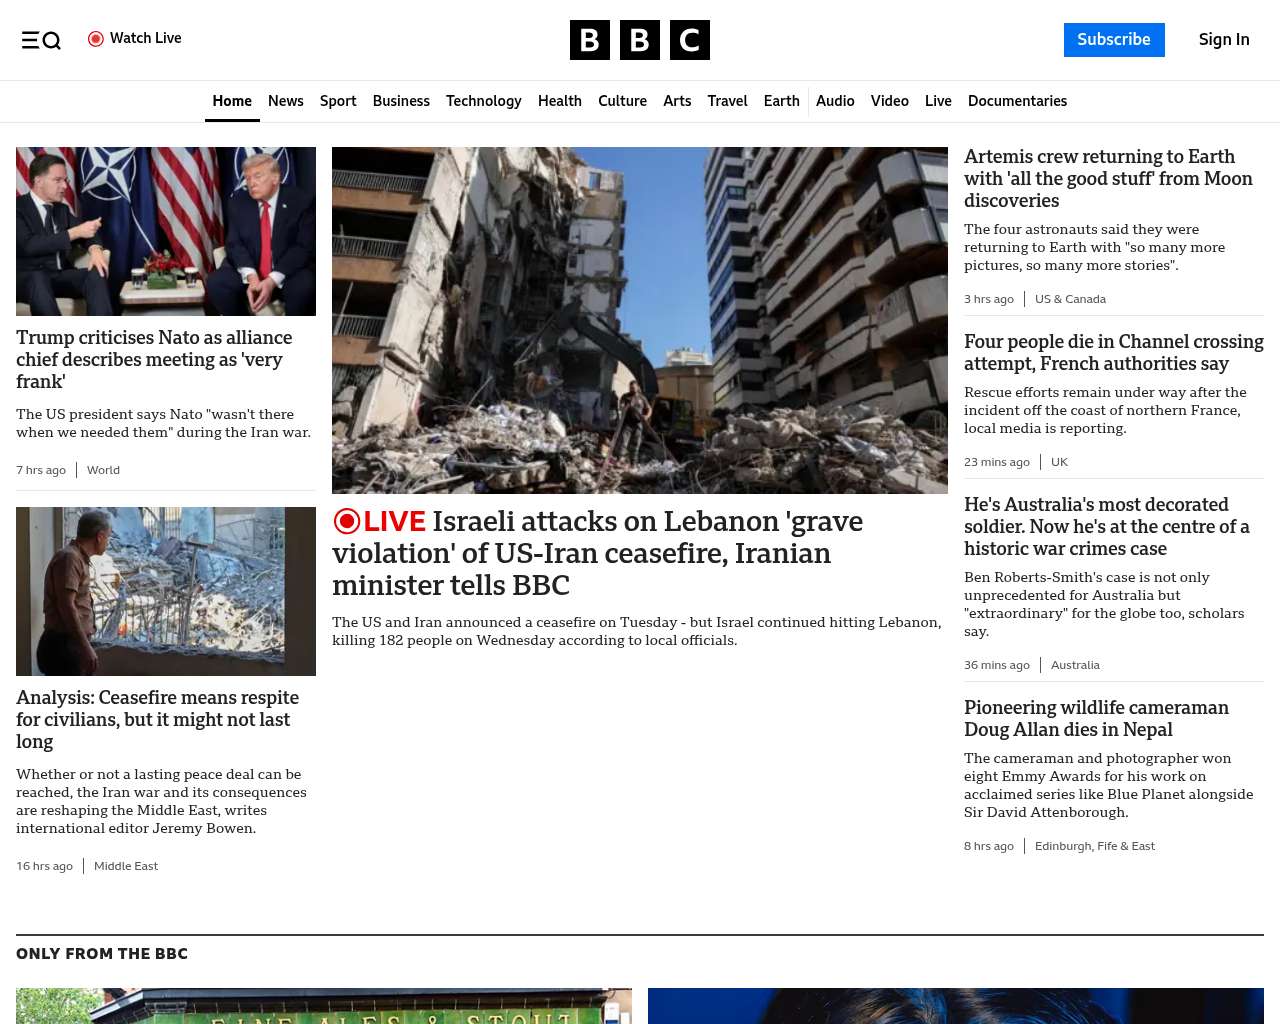Open 'Analysis: Ceasefire means respite' article
Screen dimensions: 1280x1024
[157, 720]
